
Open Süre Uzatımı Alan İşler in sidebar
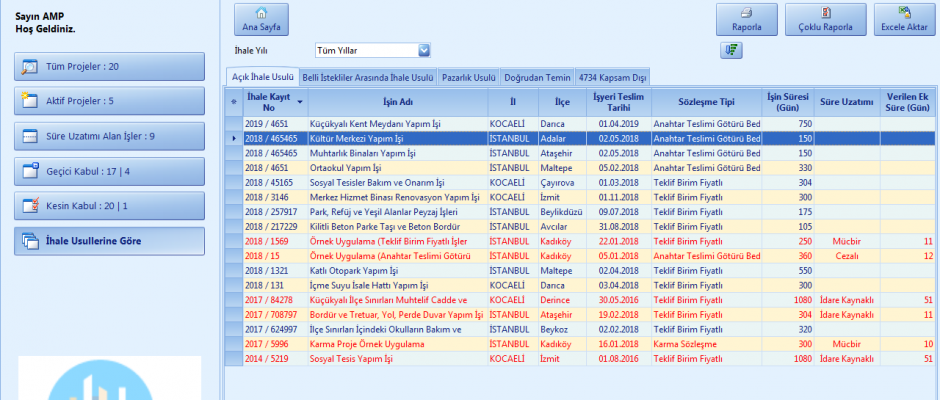pyautogui.click(x=110, y=136)
